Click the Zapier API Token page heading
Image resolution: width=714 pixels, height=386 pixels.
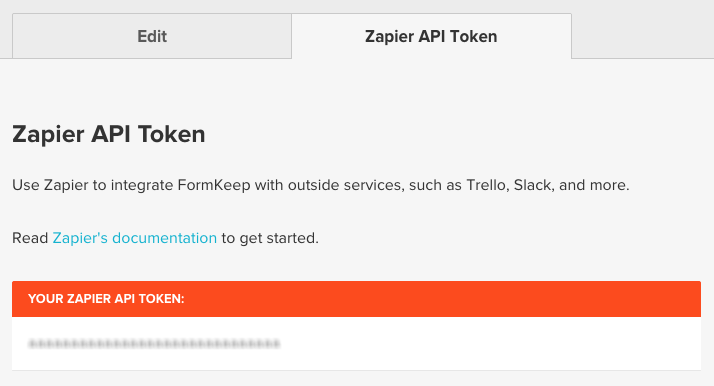109,134
